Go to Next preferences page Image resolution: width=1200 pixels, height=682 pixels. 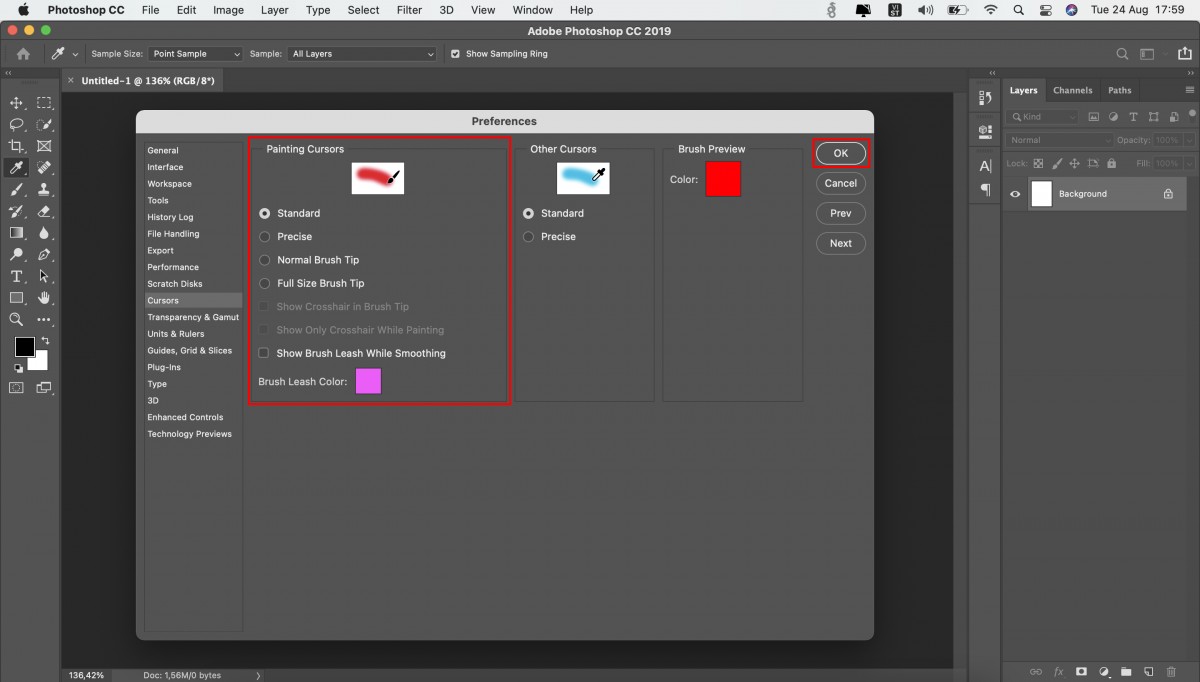tap(841, 243)
